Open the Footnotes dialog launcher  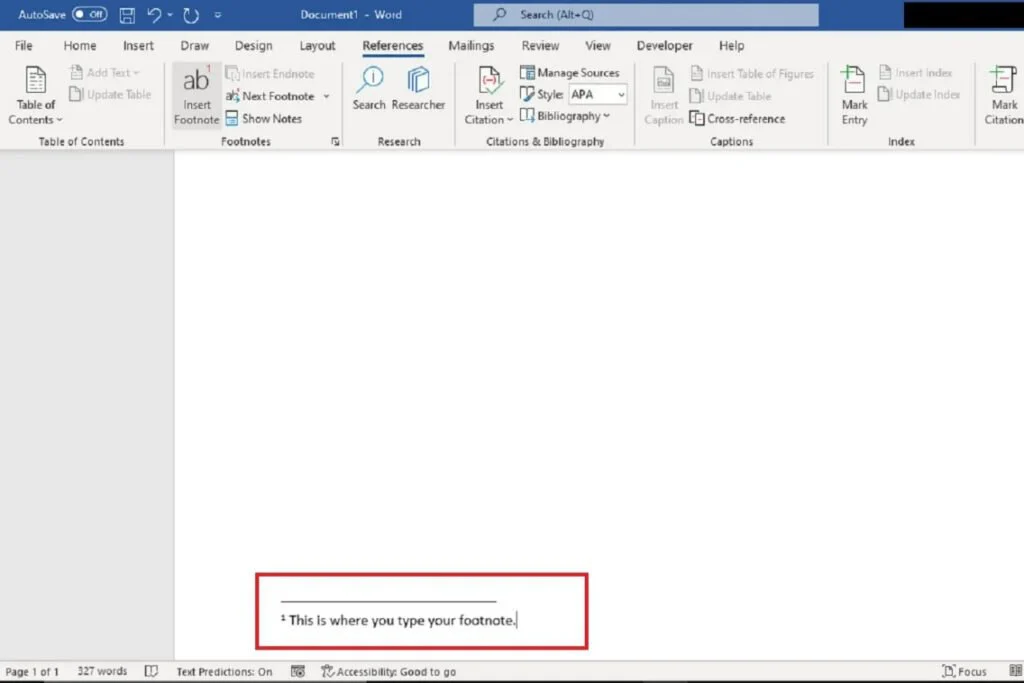335,142
